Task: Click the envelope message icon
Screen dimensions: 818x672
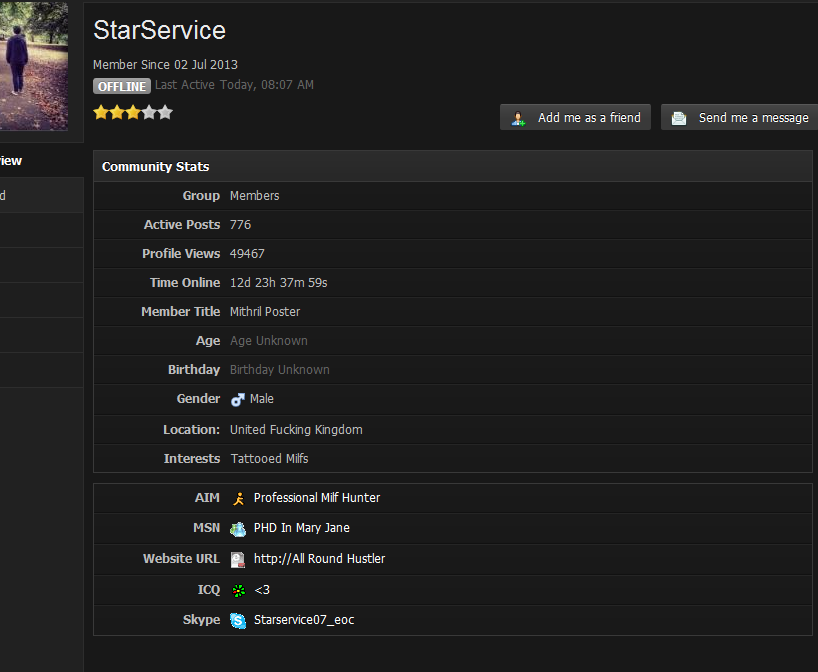Action: (679, 118)
